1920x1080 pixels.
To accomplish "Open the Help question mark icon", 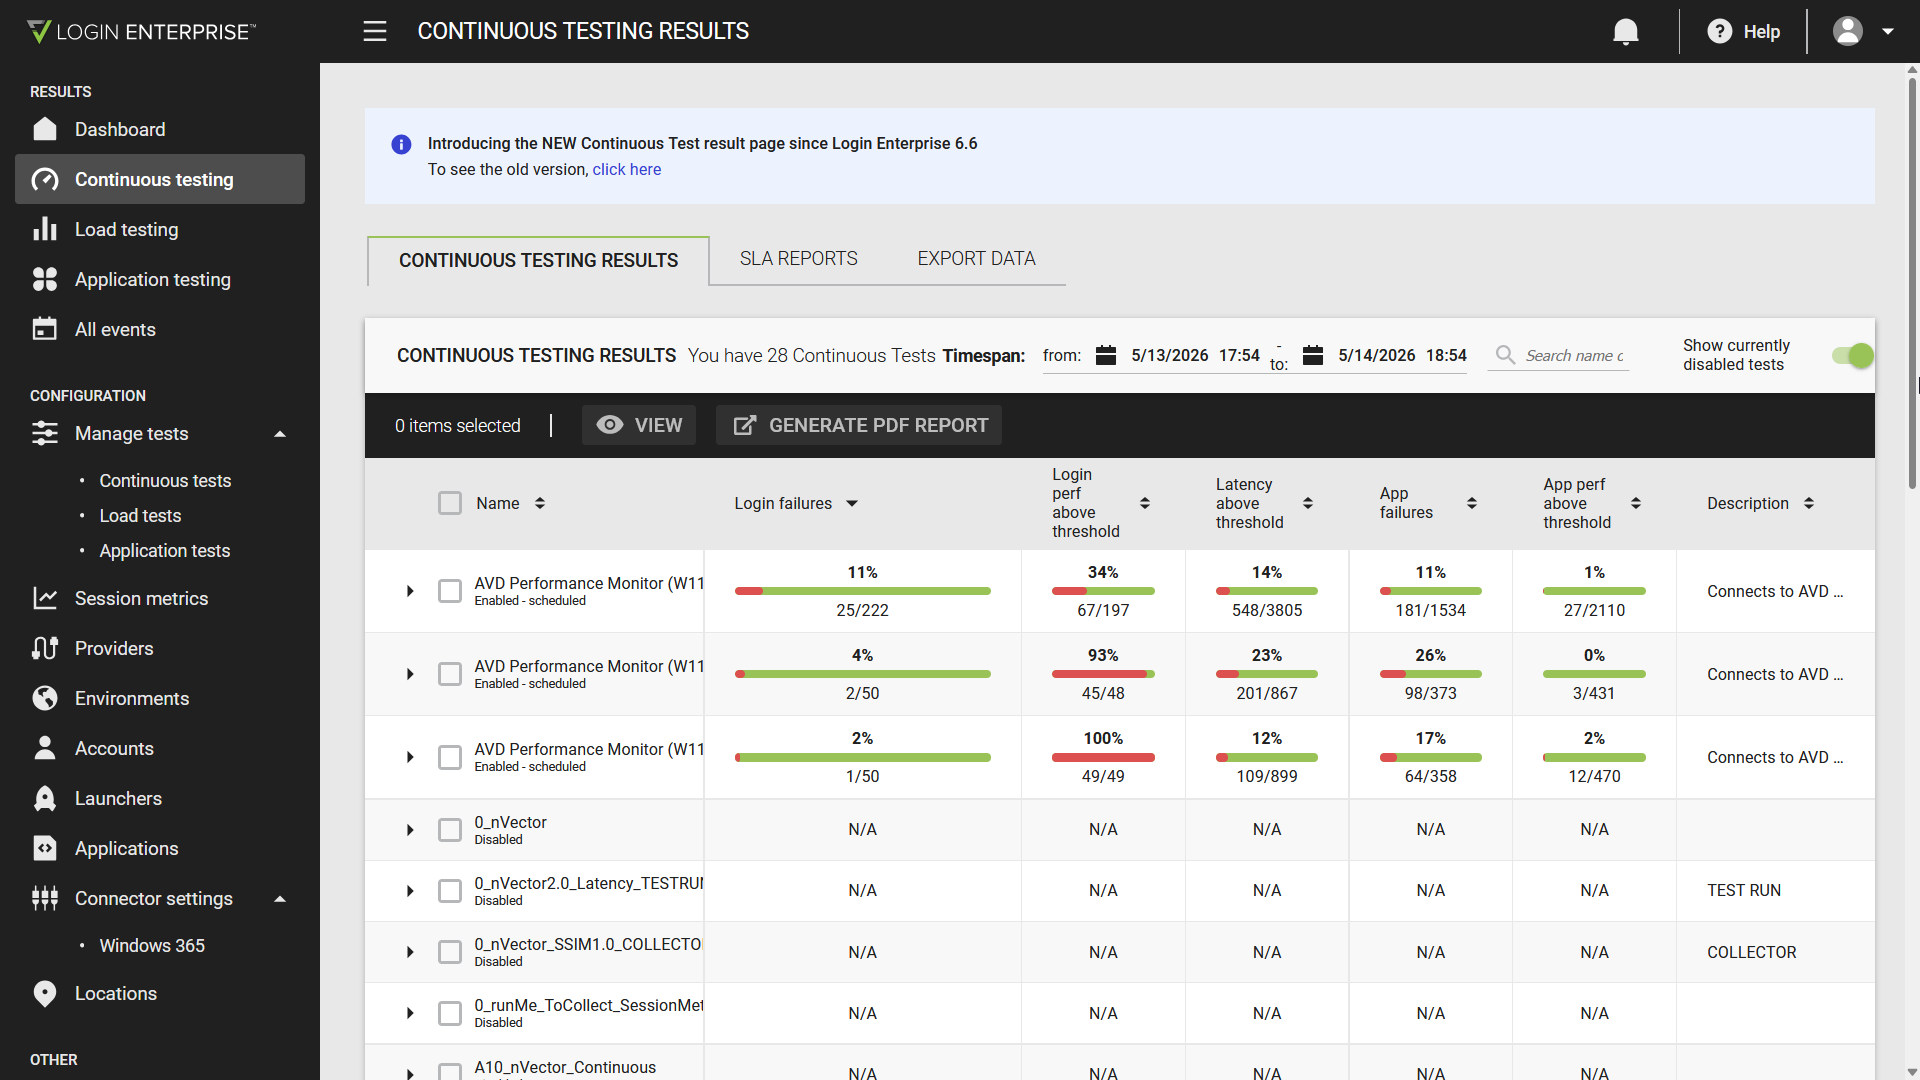I will pyautogui.click(x=1720, y=32).
